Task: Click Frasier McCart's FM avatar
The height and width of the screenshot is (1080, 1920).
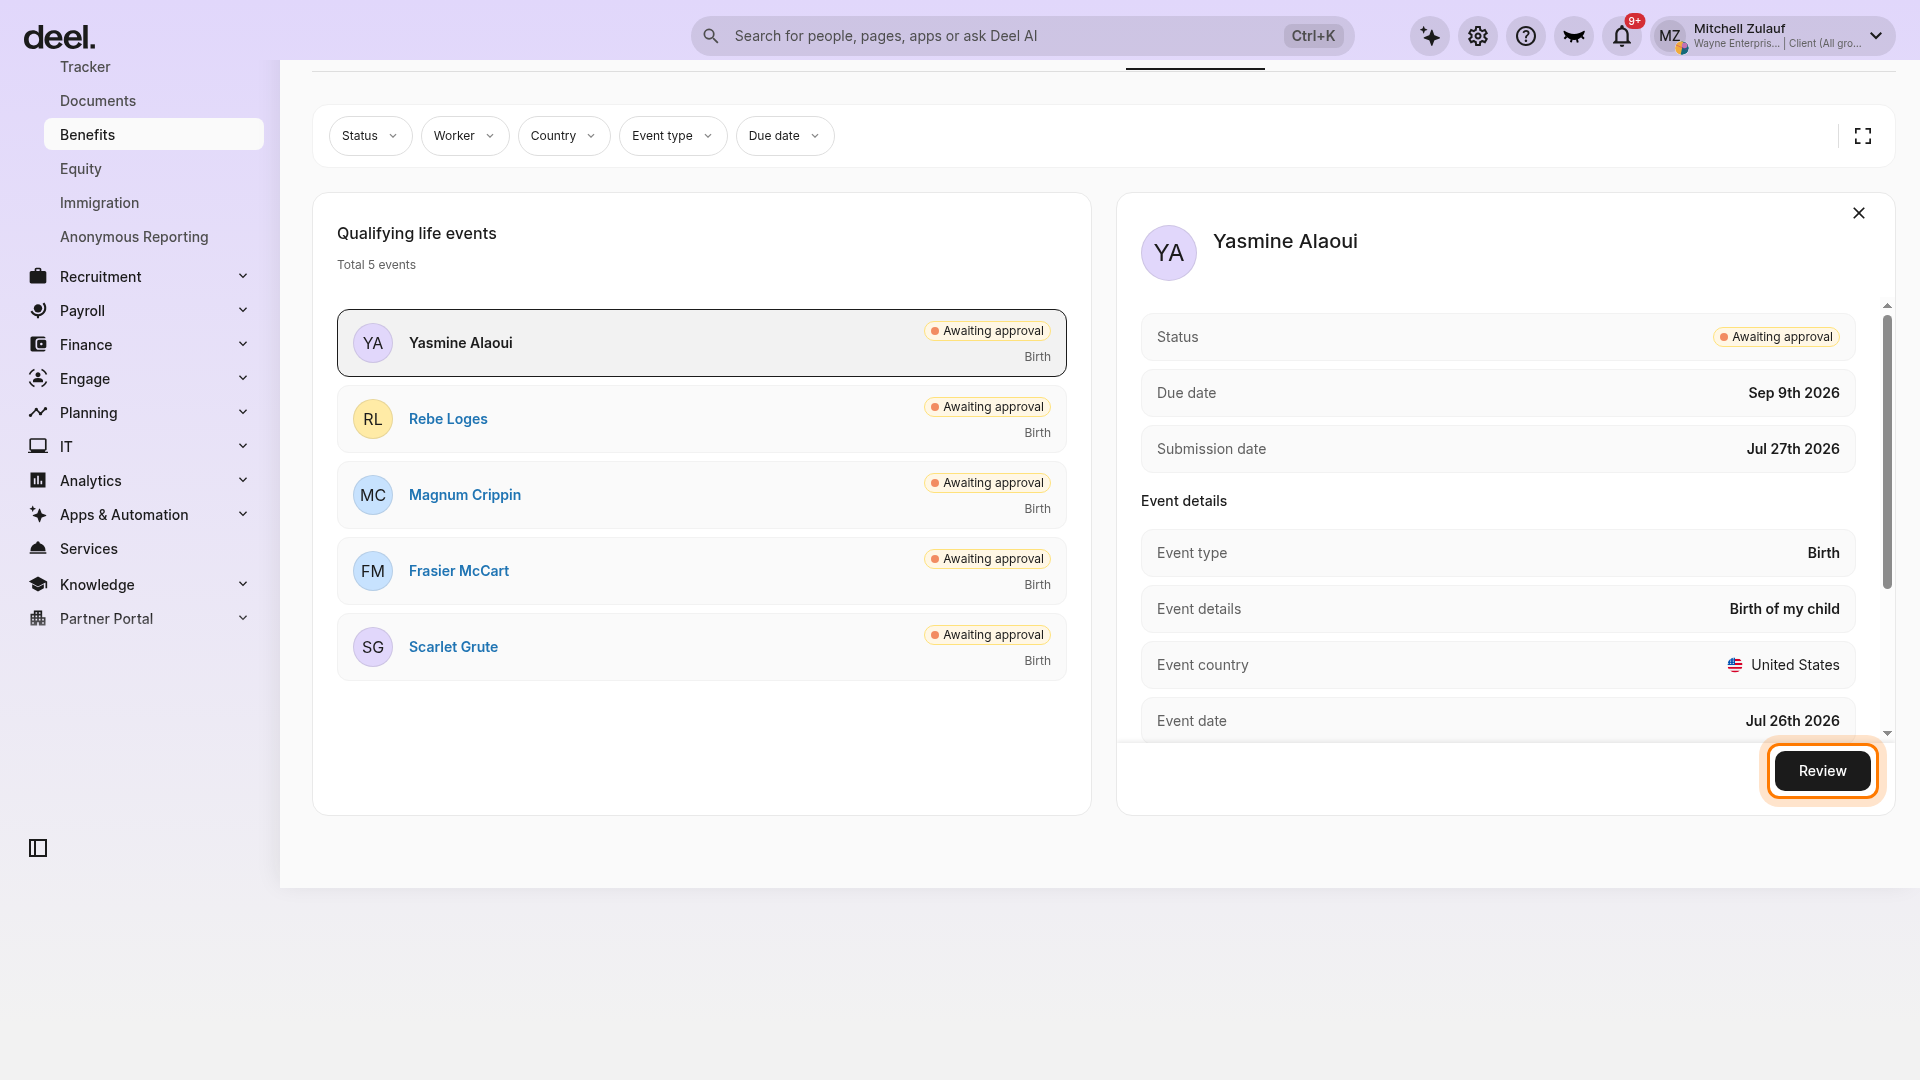Action: click(x=373, y=571)
